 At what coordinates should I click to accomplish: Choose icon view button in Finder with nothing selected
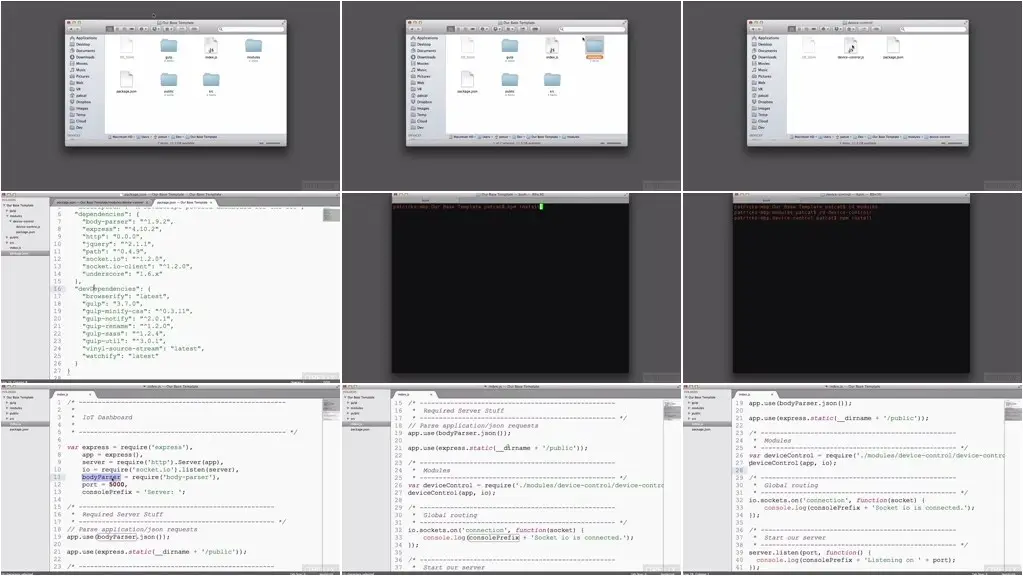(x=110, y=29)
